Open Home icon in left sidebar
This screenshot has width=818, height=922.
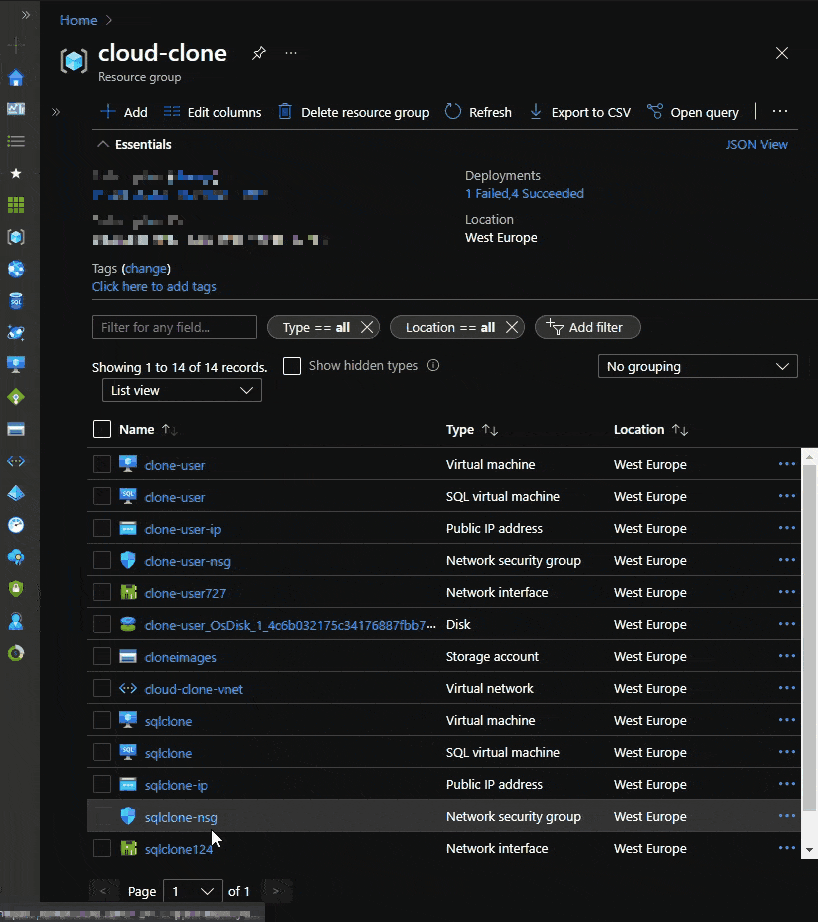[16, 78]
